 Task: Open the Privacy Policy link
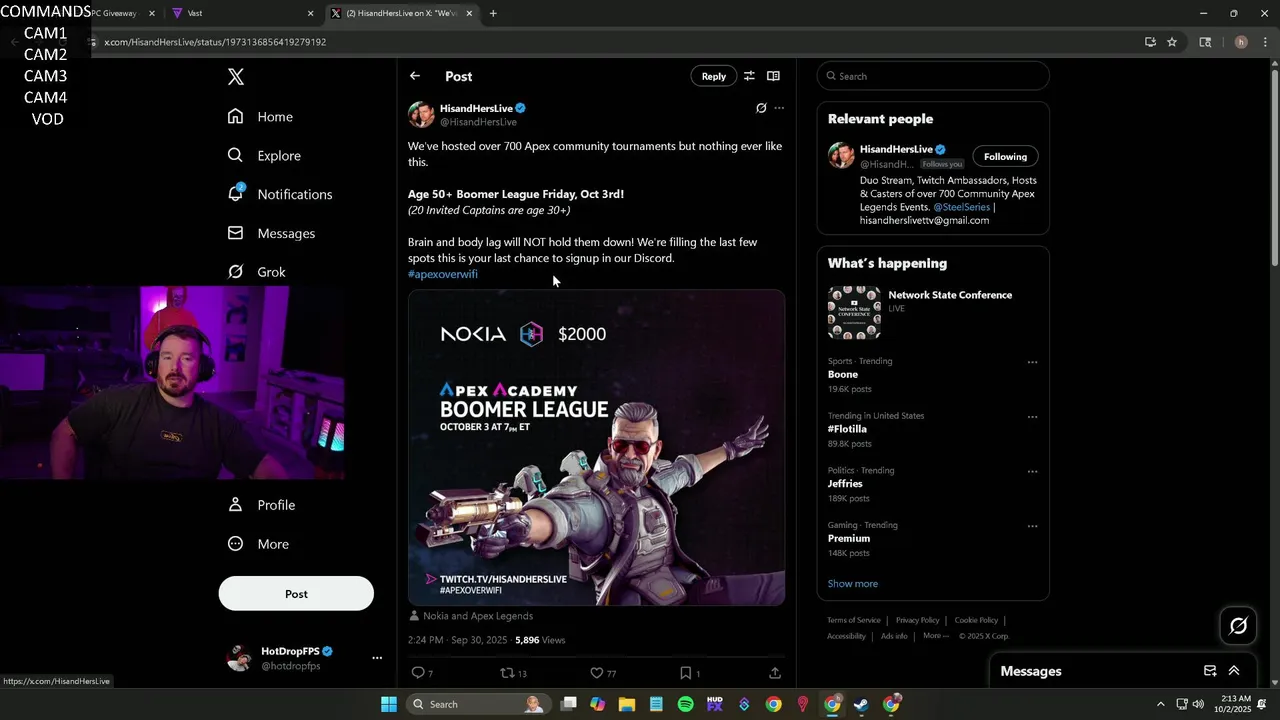pyautogui.click(x=917, y=620)
